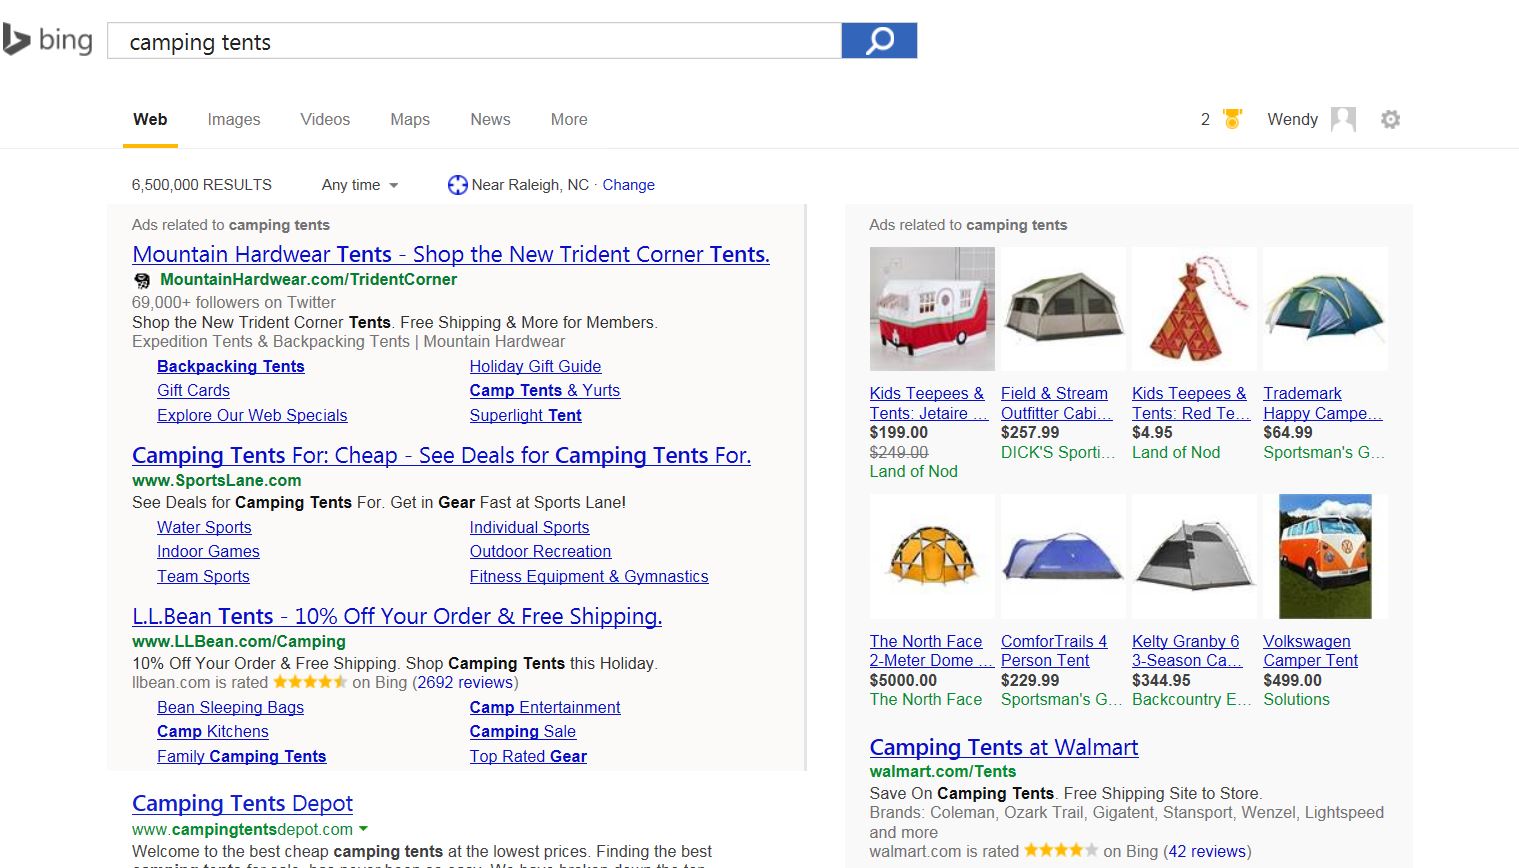Switch to the Images tab

pos(234,119)
